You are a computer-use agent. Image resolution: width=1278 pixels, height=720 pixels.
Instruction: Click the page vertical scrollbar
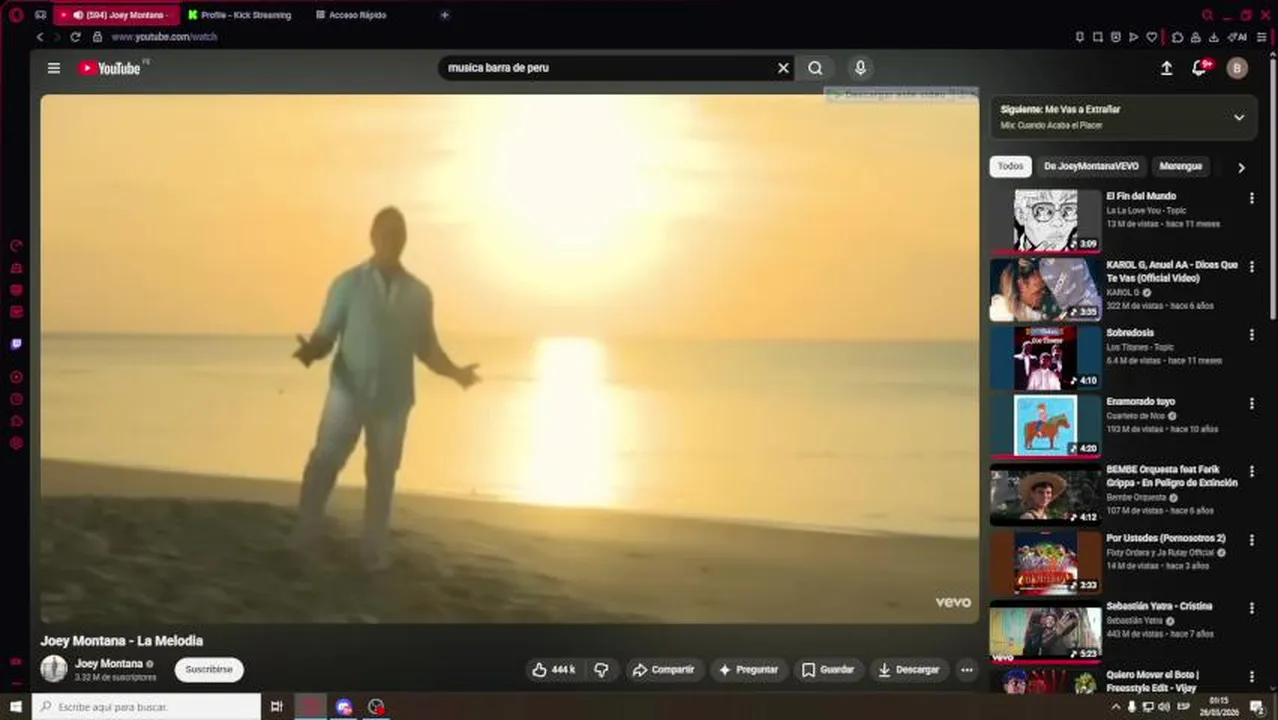pyautogui.click(x=1273, y=190)
